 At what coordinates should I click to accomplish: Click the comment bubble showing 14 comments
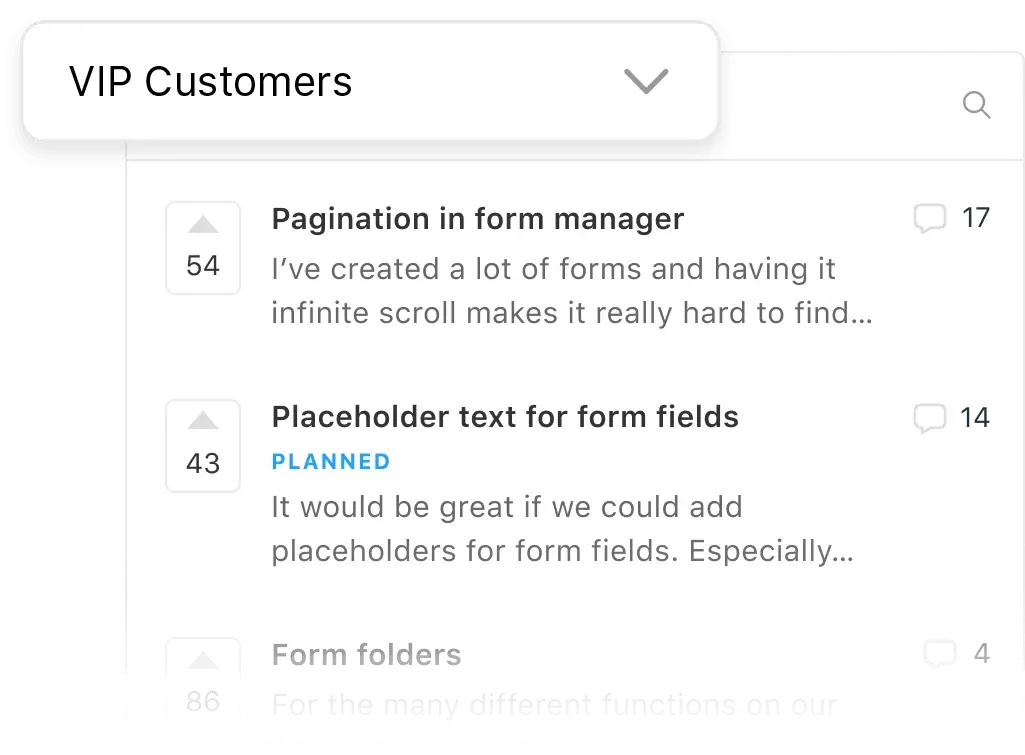coord(930,418)
